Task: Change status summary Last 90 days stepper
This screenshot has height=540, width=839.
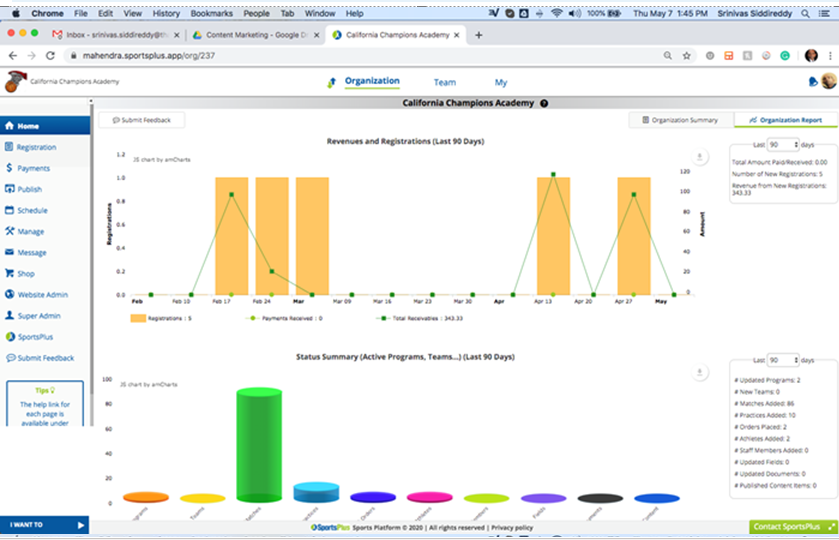Action: pos(783,360)
